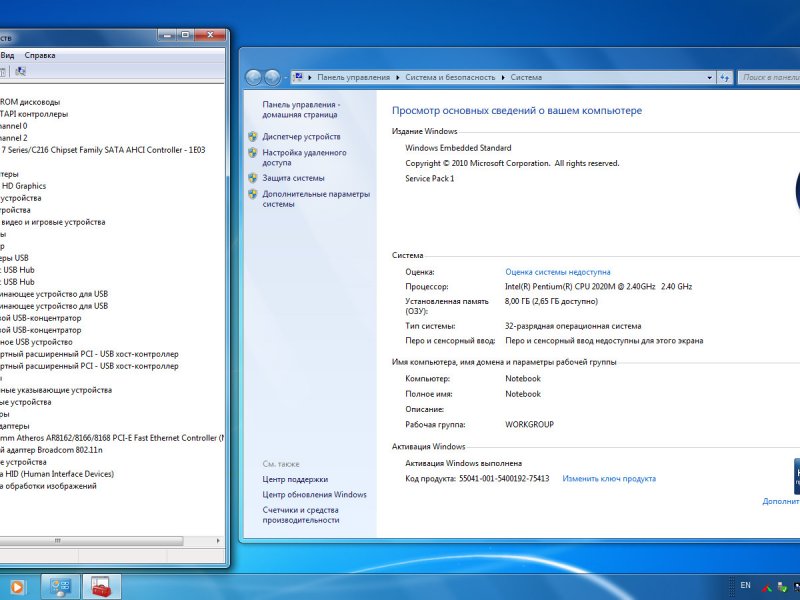Click the 32-разрядная операционная система value
Screen dimensions: 800x600
[573, 326]
